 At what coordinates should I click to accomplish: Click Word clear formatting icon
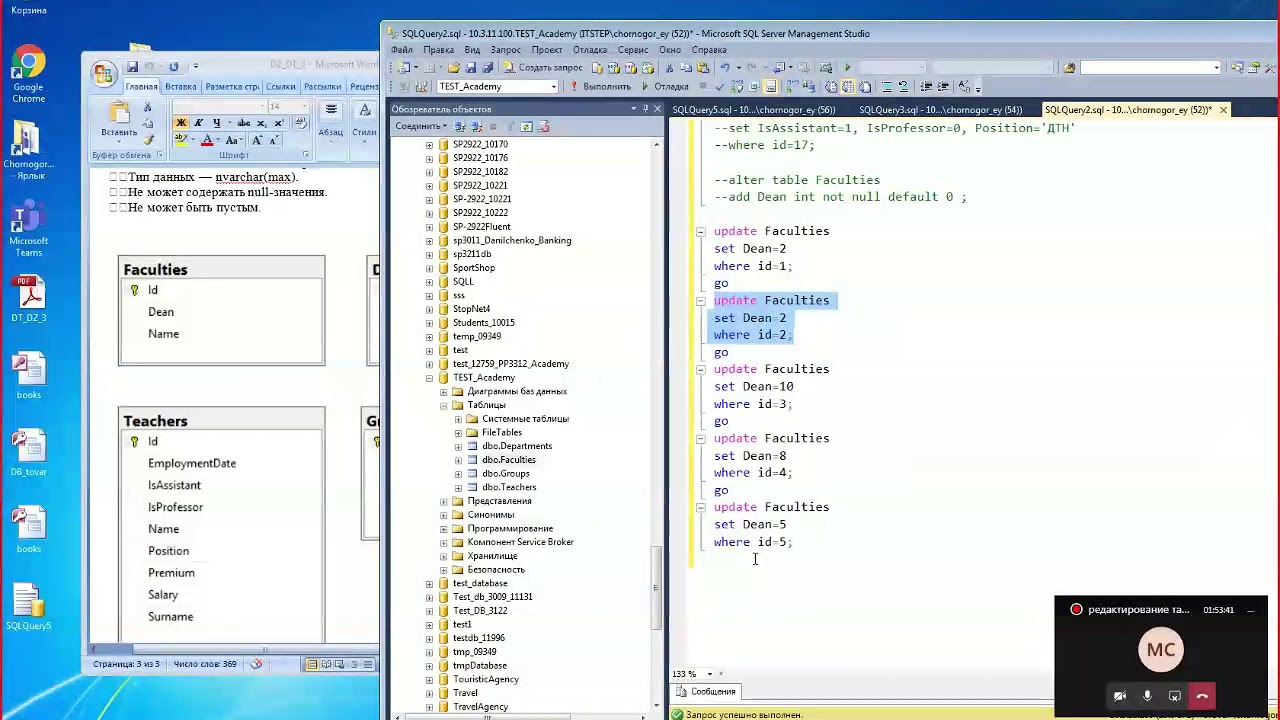click(x=303, y=123)
